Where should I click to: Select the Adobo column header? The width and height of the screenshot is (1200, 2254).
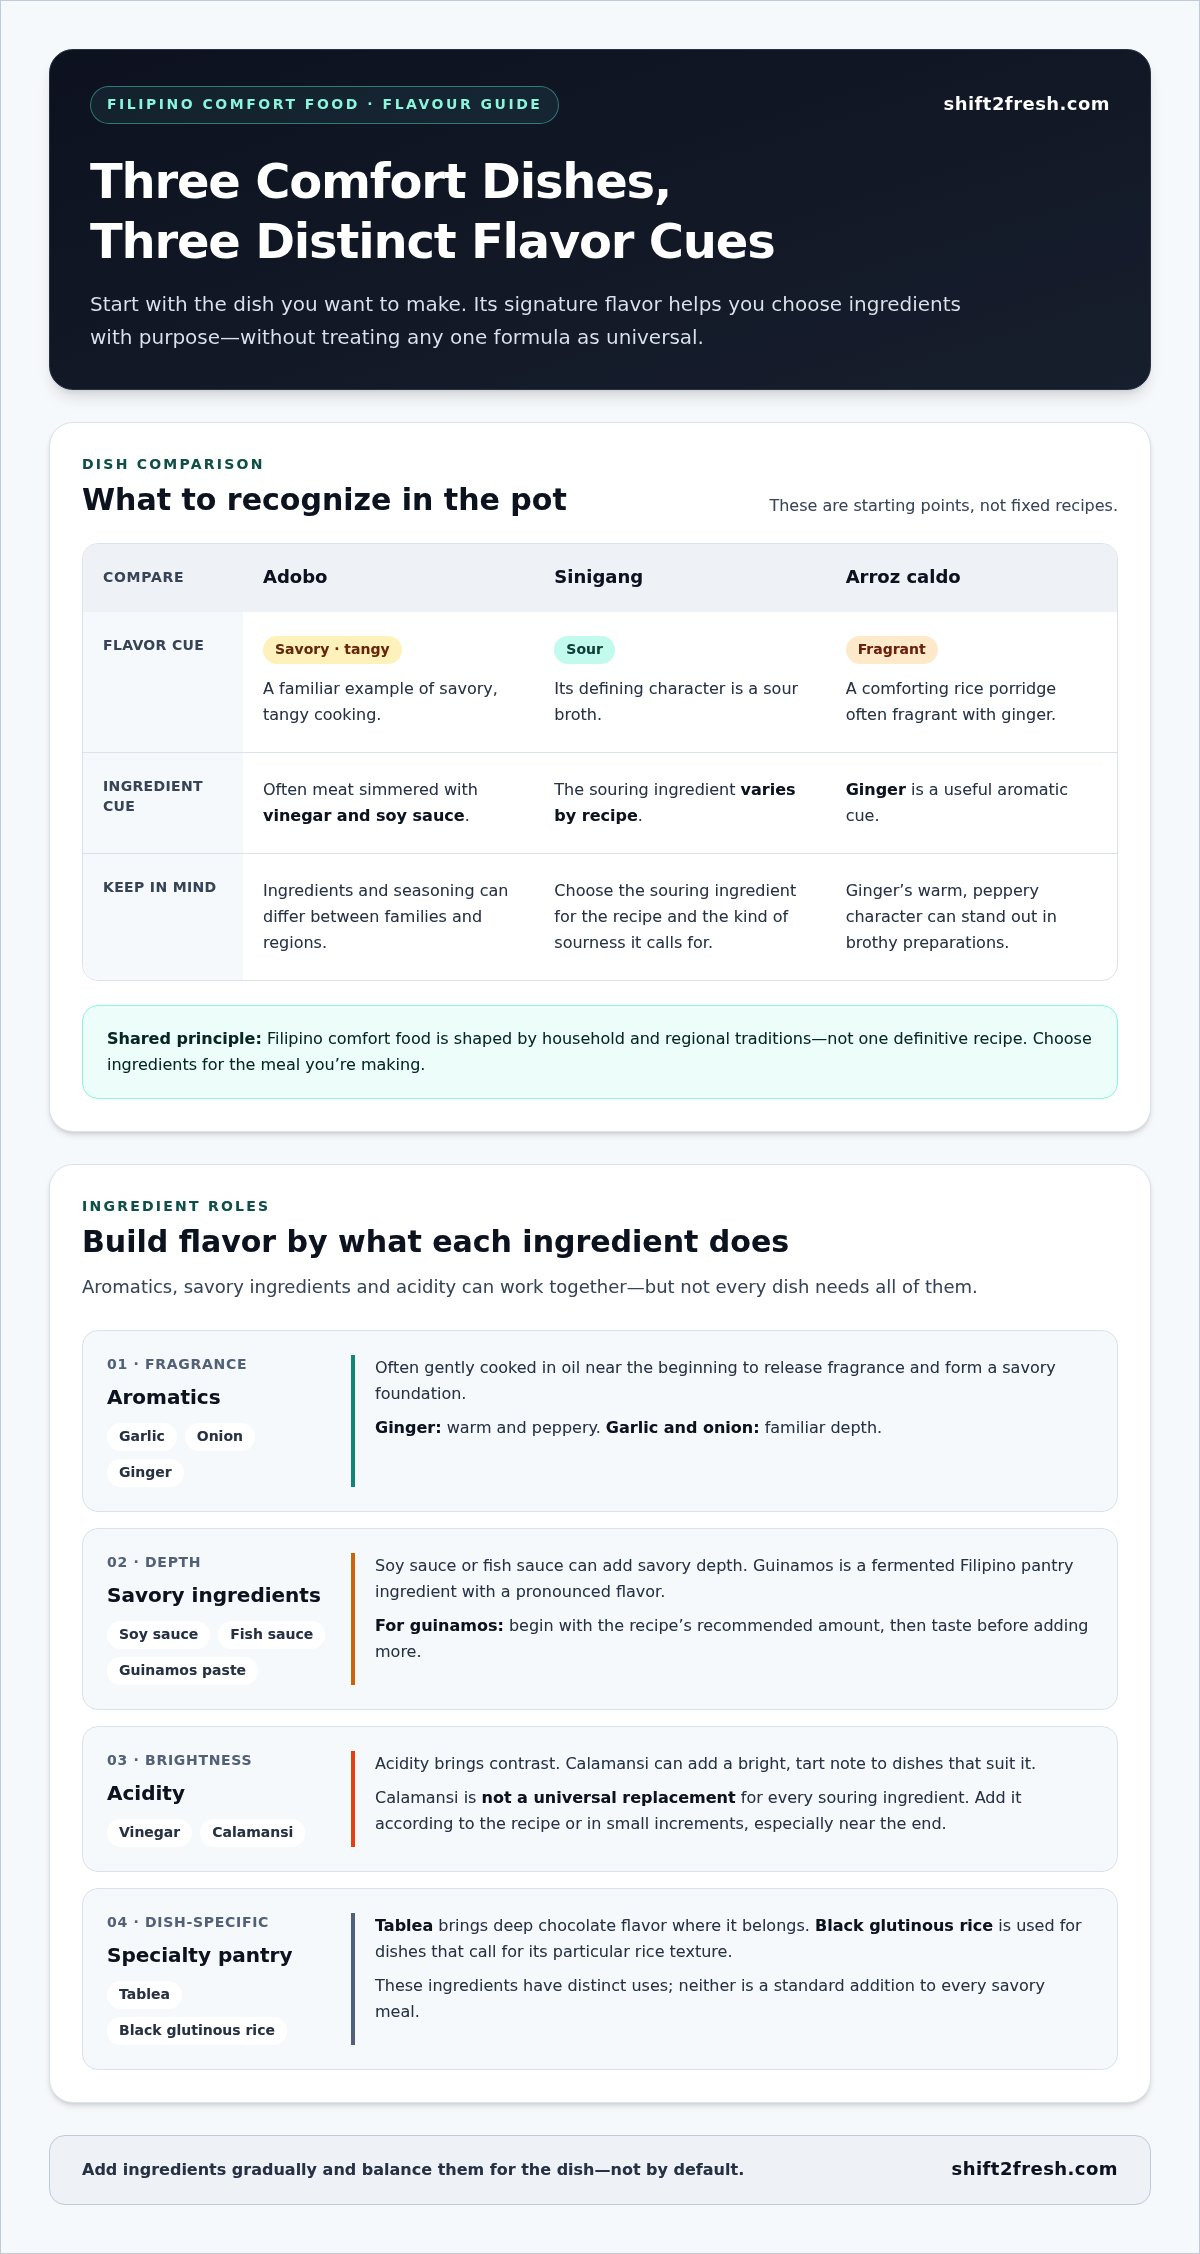point(295,577)
